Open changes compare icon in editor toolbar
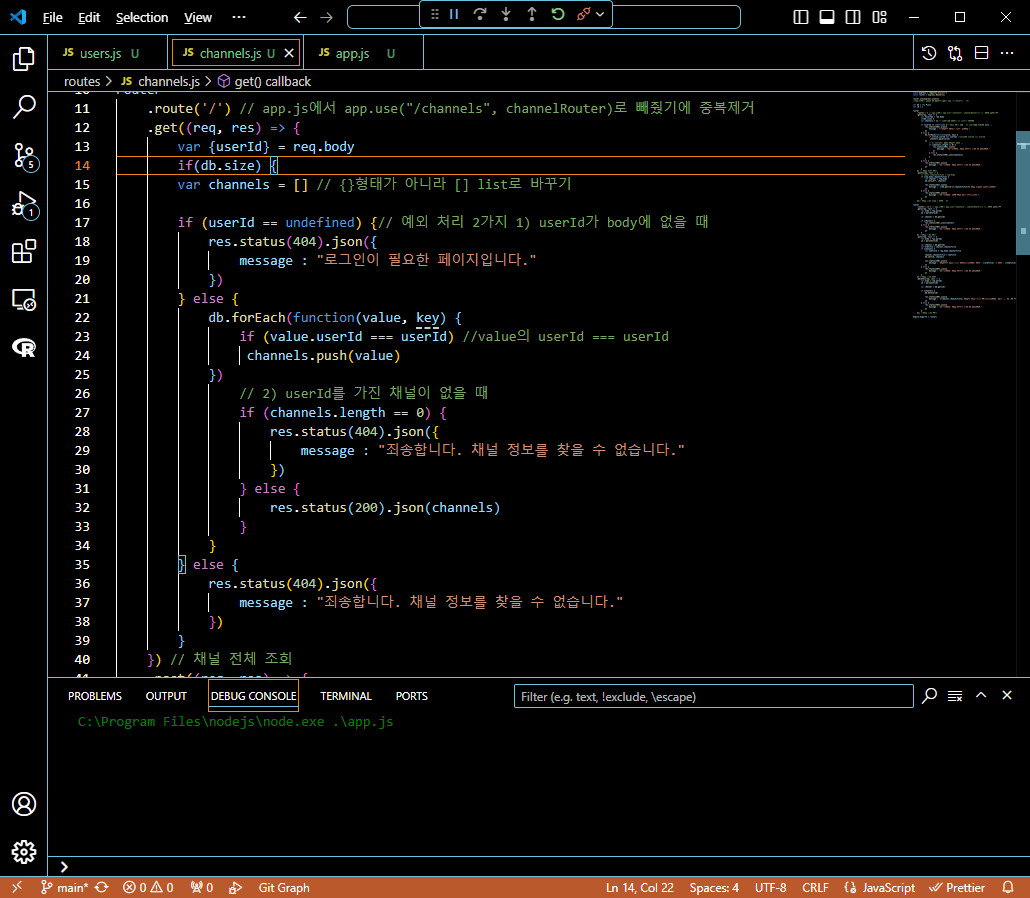This screenshot has height=898, width=1030. click(x=955, y=53)
